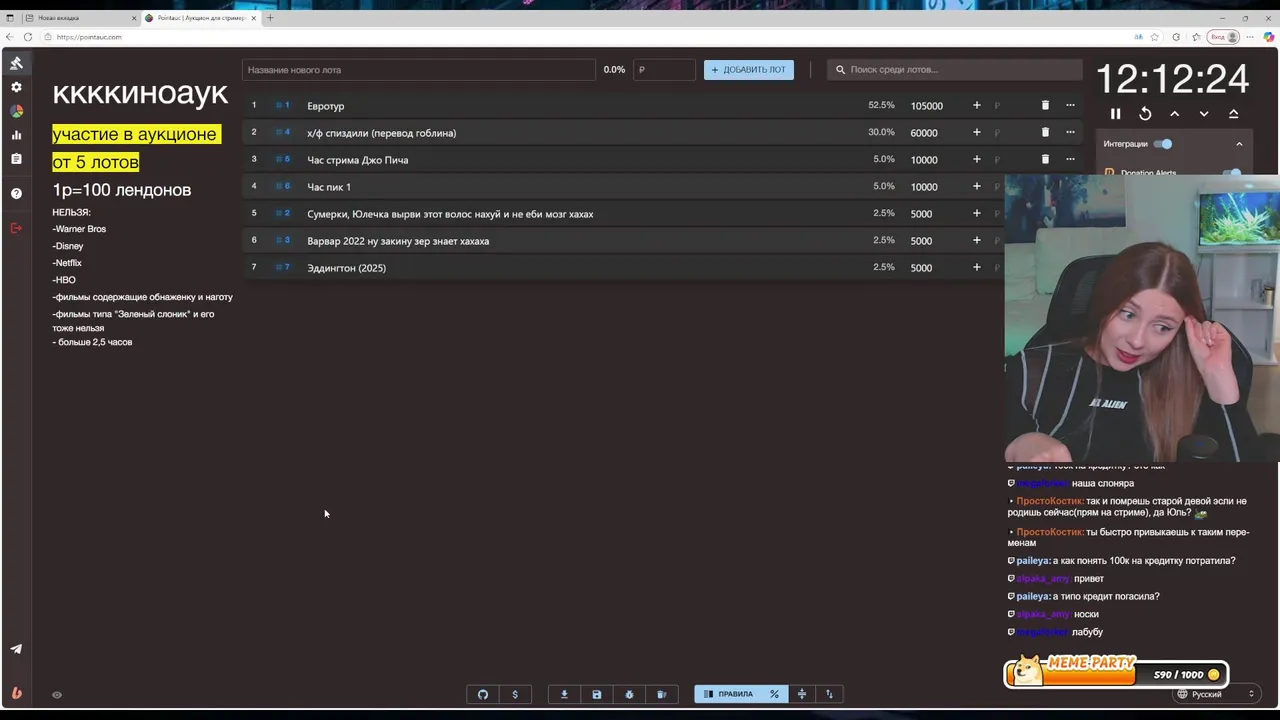Add amount to Сумерки lot with plus

(977, 213)
